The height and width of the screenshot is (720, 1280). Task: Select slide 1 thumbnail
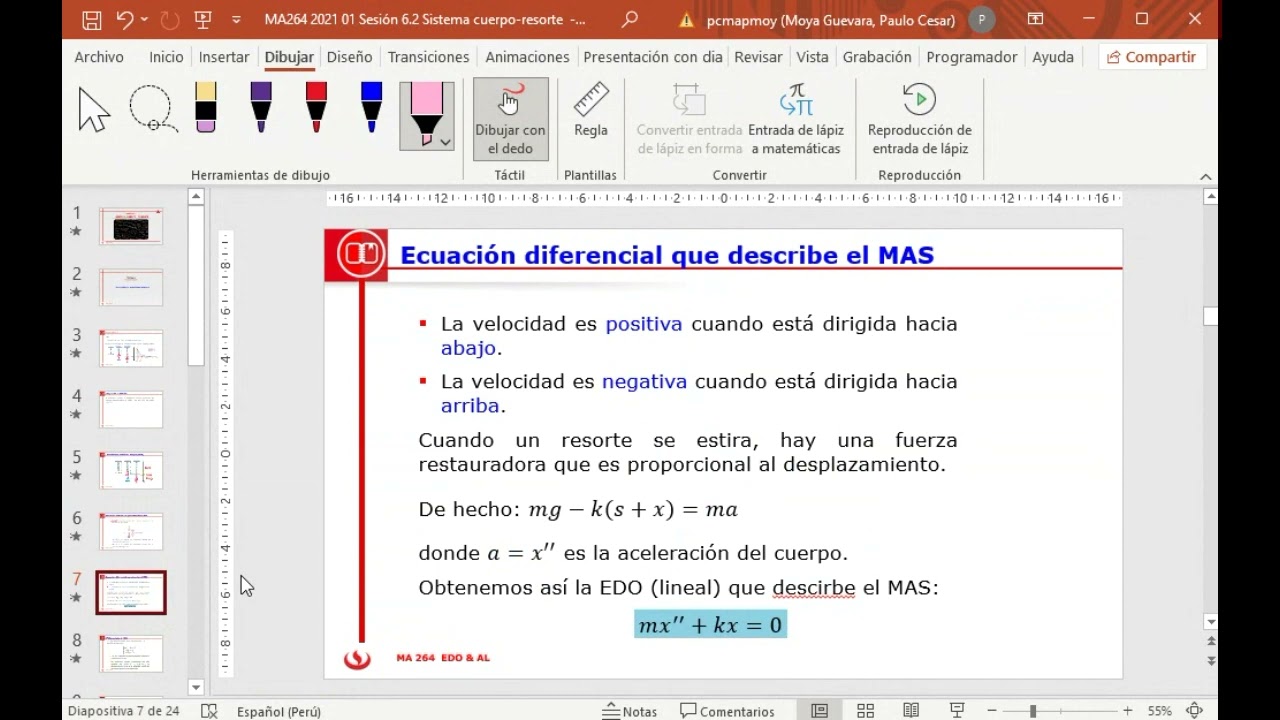point(131,226)
